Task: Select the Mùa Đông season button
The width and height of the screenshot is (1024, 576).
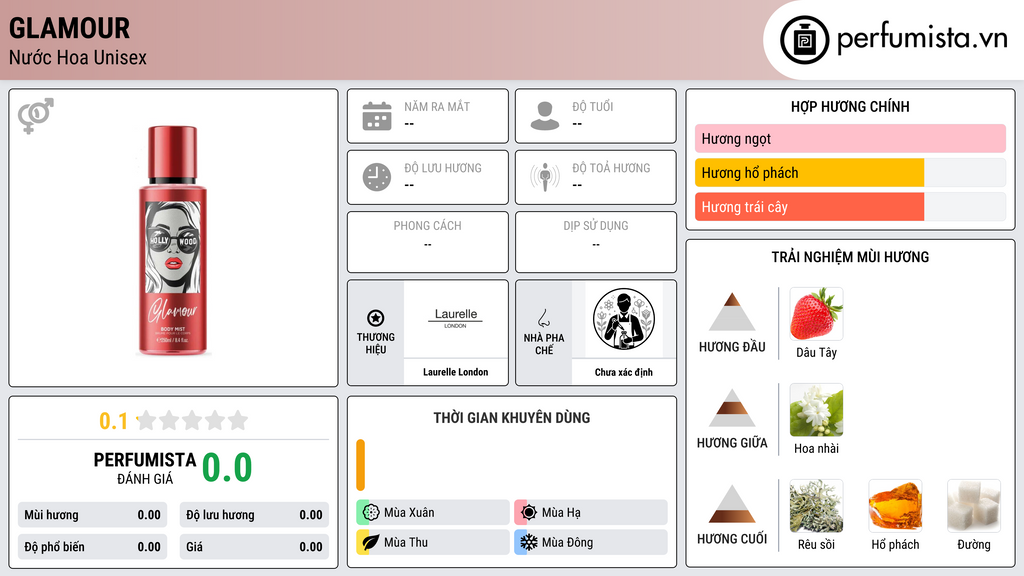Action: (591, 542)
